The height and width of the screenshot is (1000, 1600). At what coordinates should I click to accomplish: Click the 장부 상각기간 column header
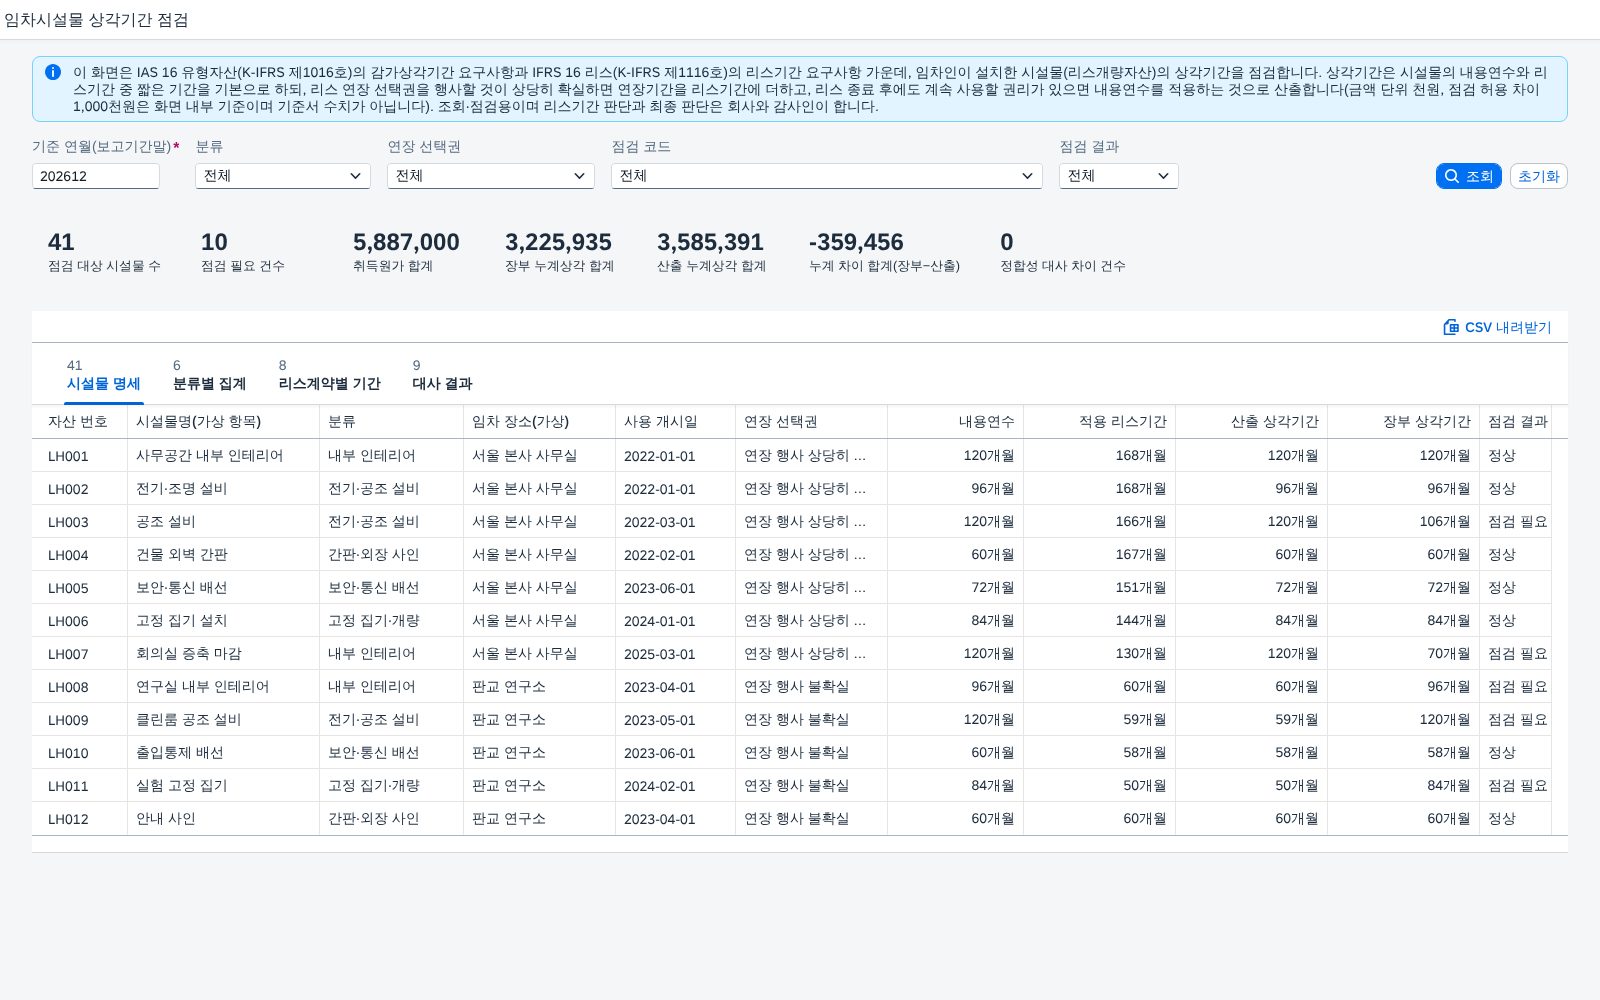coord(1403,422)
